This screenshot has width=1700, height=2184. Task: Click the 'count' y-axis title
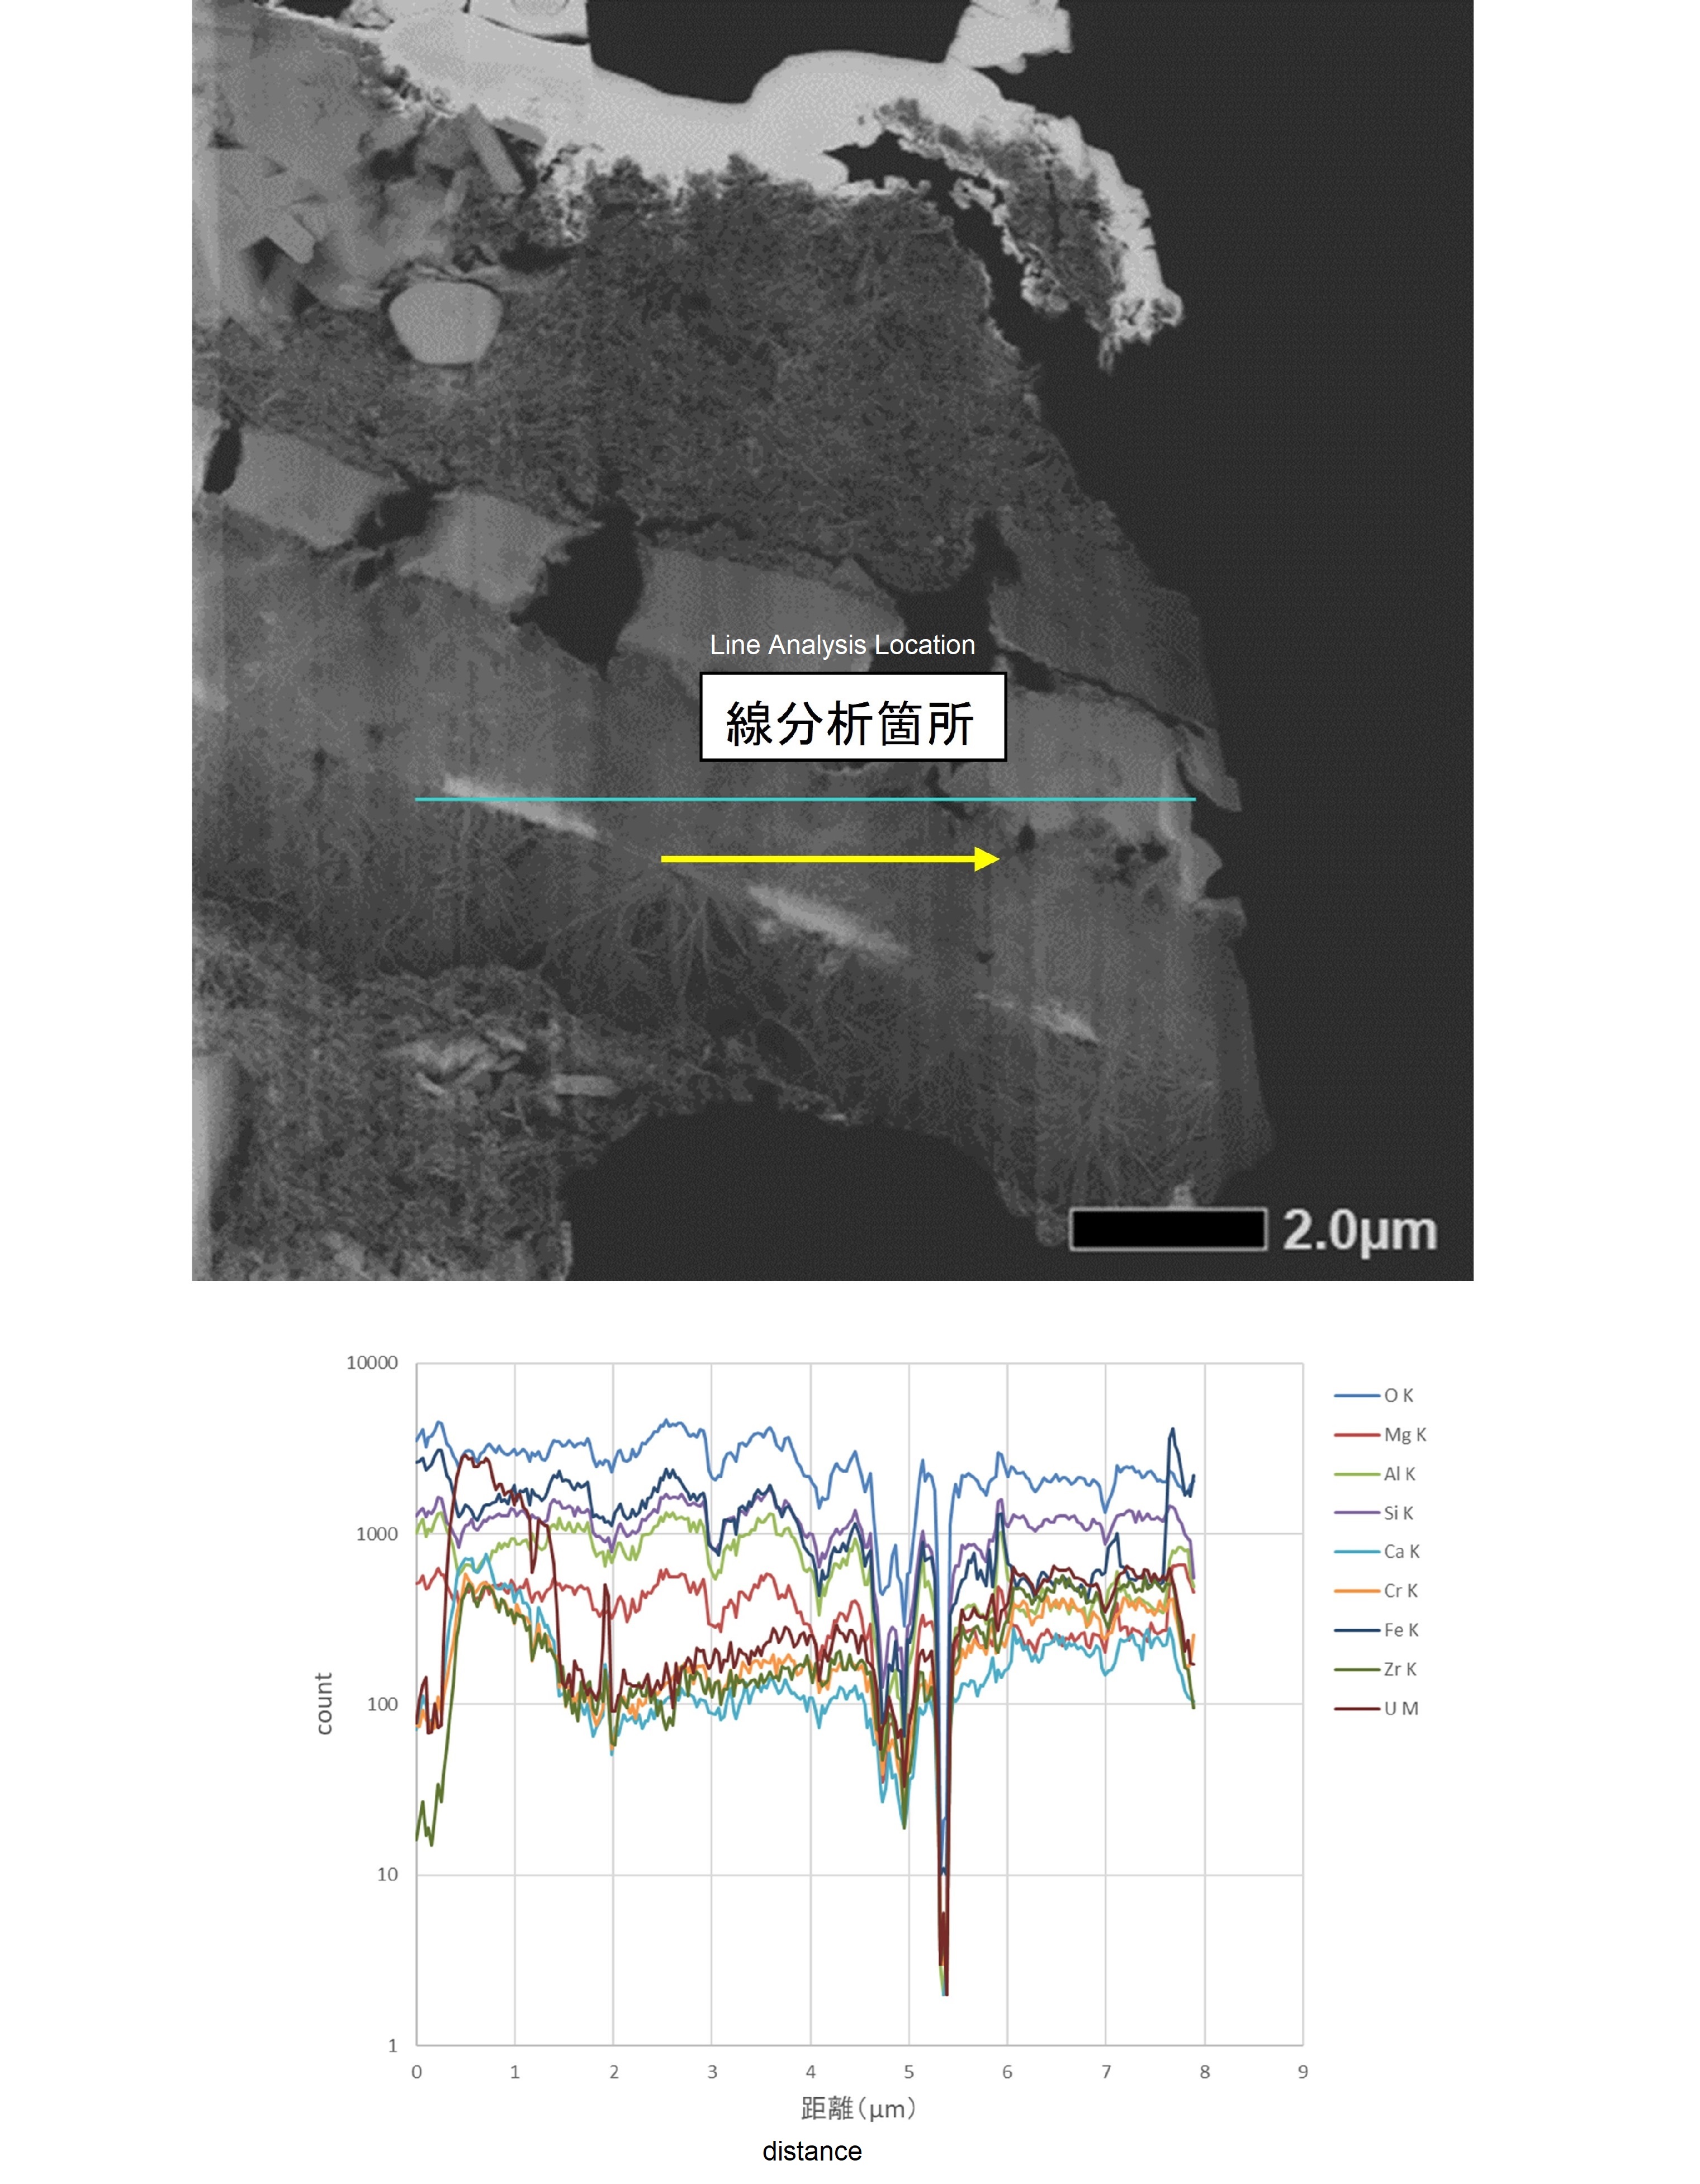coord(323,1703)
